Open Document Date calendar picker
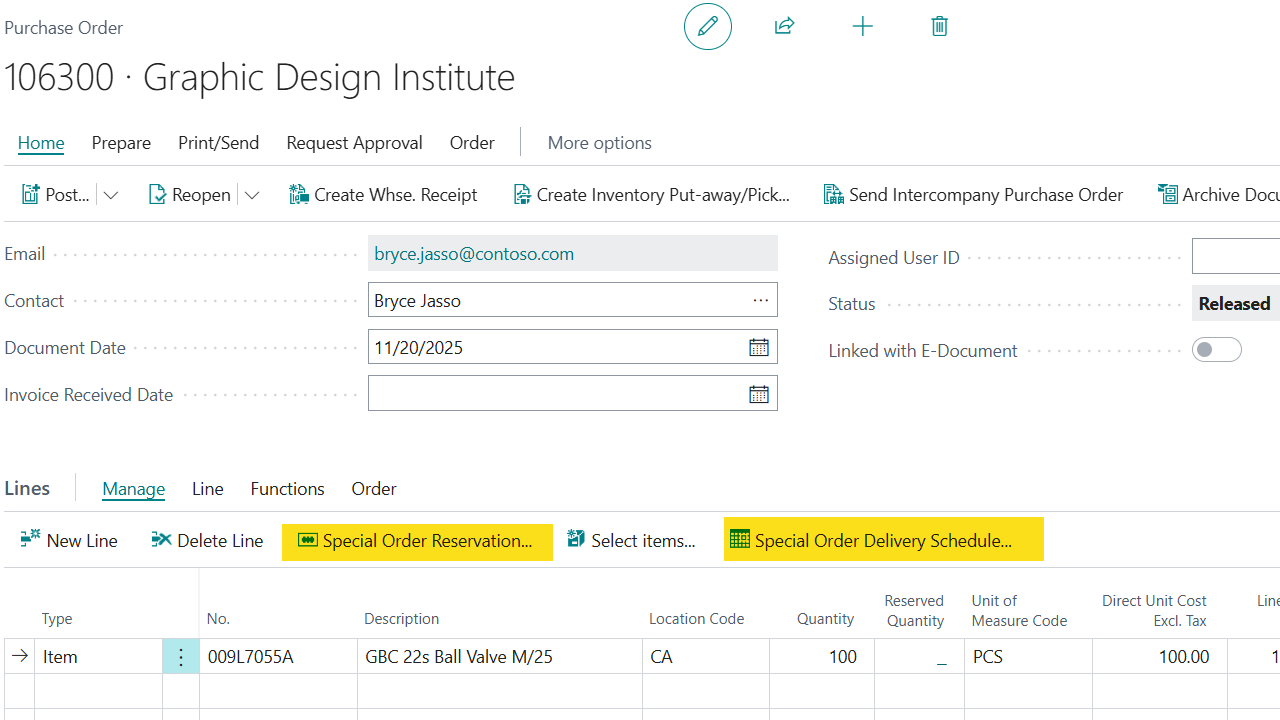 [759, 348]
